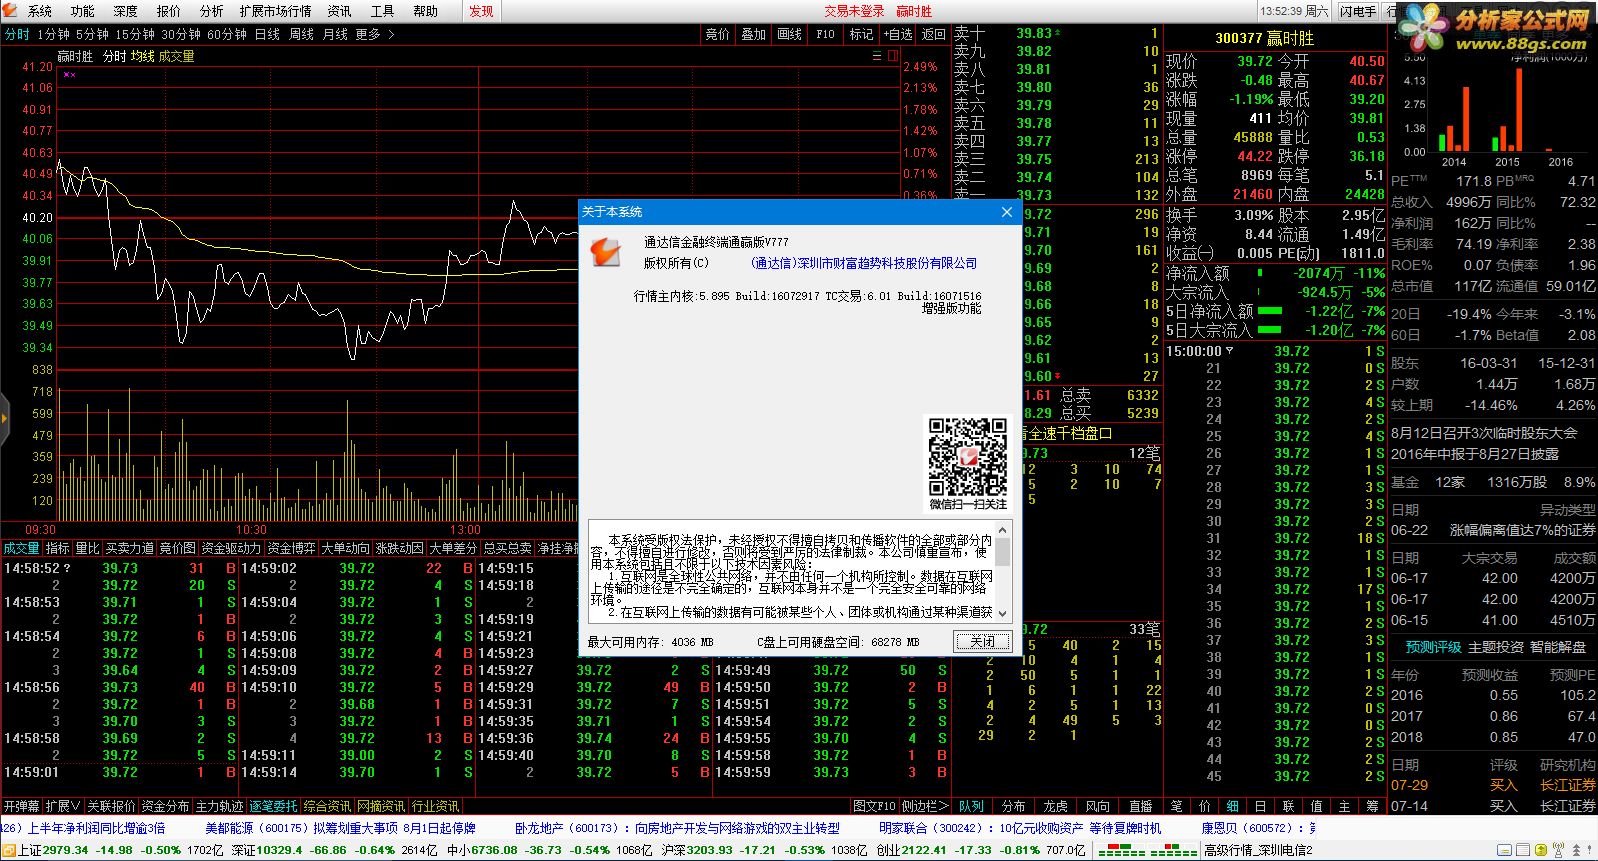
Task: Click the three-line chart menu icon
Action: coord(877,57)
